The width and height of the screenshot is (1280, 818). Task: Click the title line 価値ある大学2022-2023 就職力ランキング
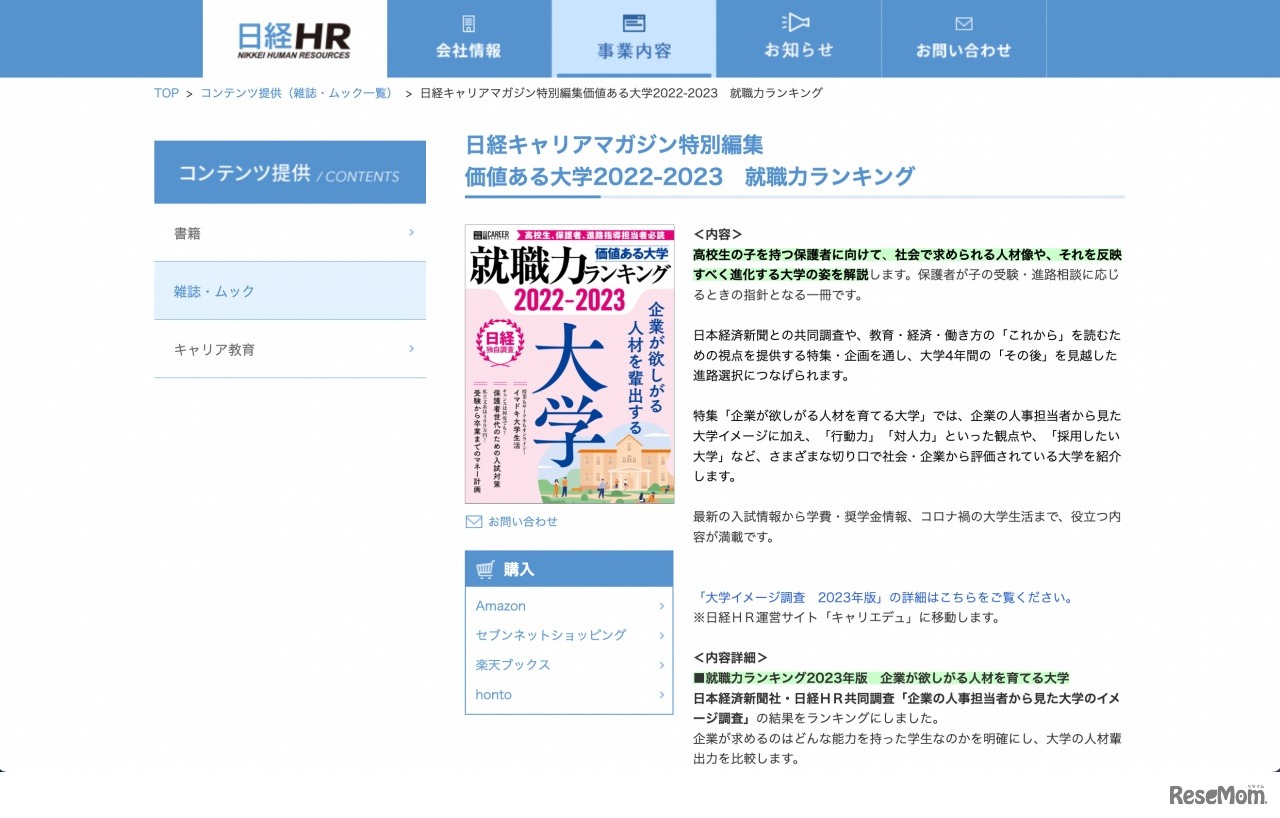point(690,177)
